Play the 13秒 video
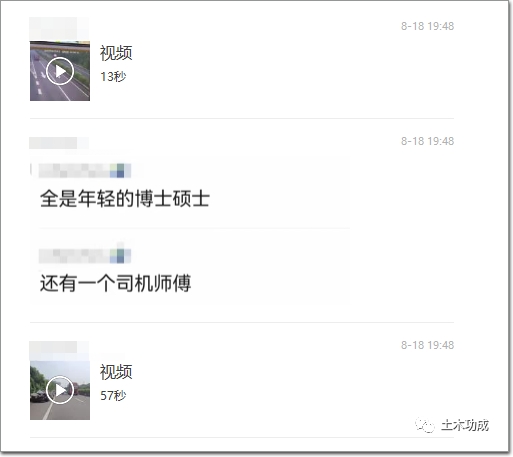Image resolution: width=513 pixels, height=457 pixels. coord(60,71)
